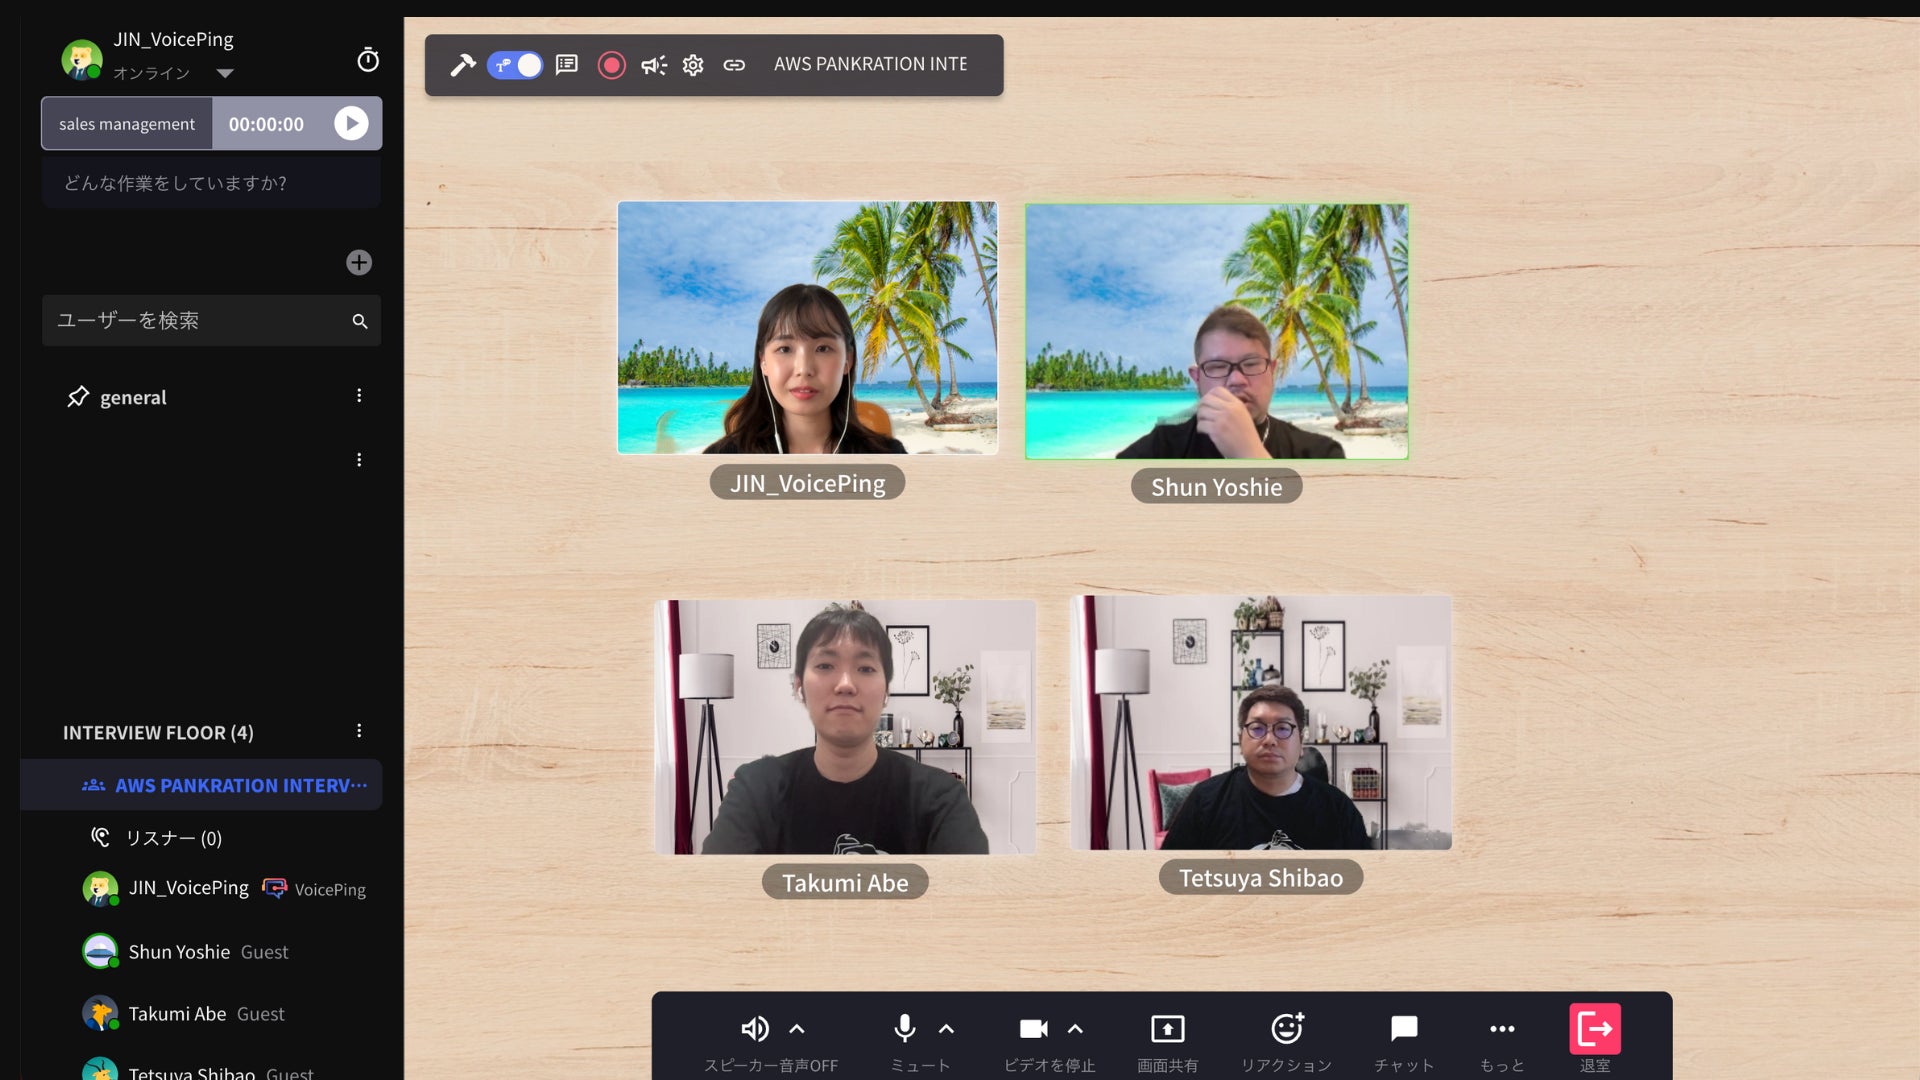Mute the microphone
The width and height of the screenshot is (1920, 1080).
click(904, 1028)
